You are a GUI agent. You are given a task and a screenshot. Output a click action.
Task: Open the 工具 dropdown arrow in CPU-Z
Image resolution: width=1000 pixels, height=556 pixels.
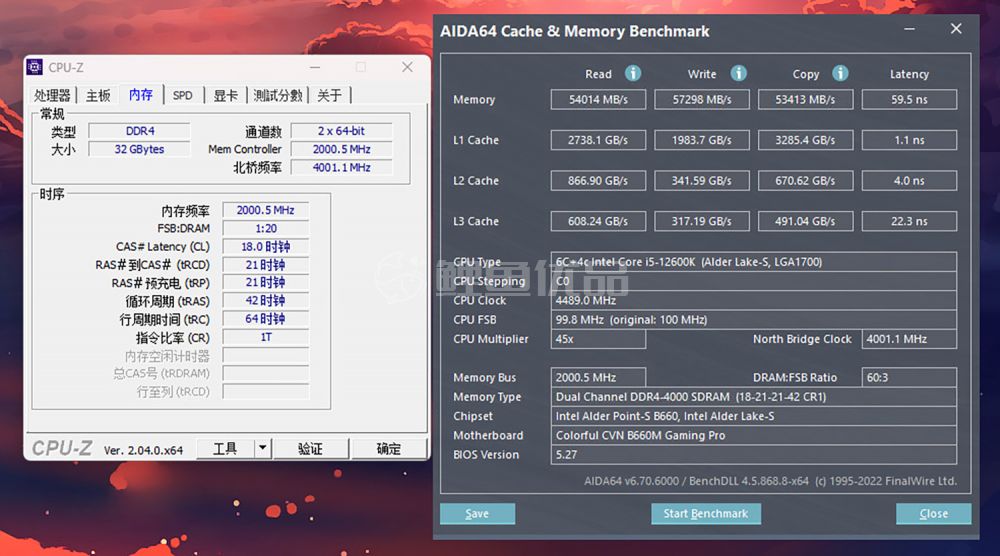(x=263, y=448)
